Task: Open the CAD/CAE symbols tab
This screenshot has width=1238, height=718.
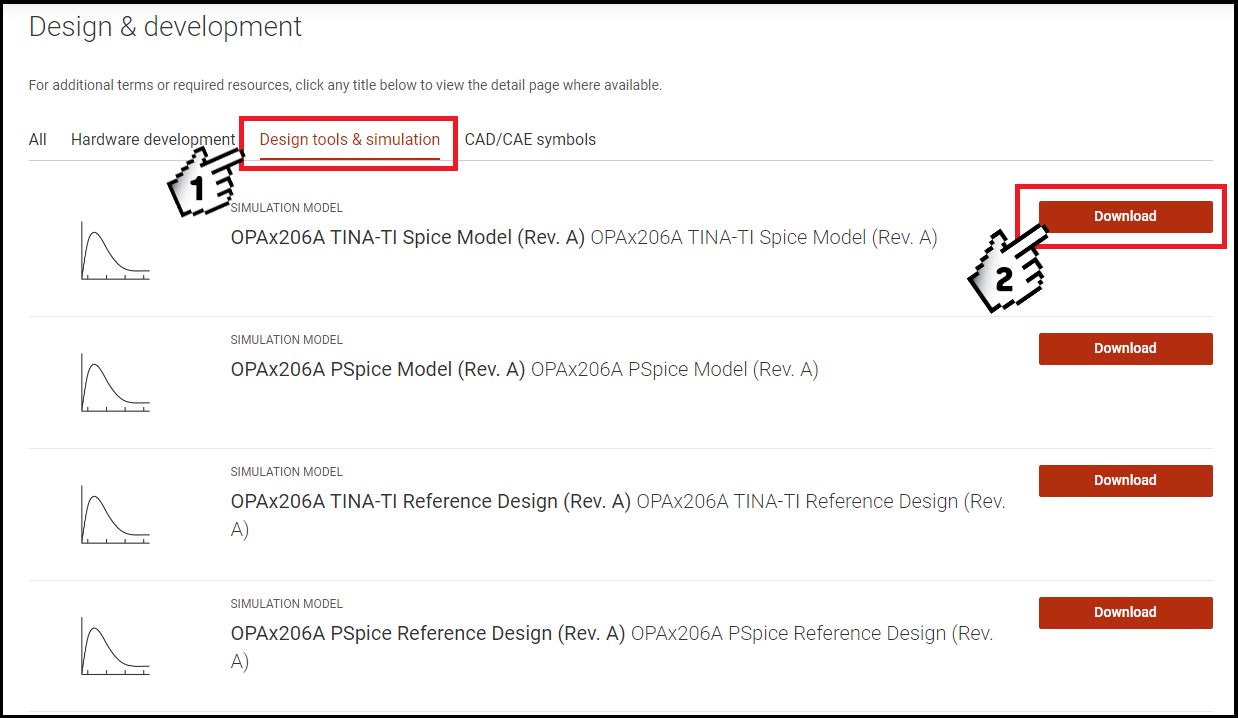Action: pyautogui.click(x=530, y=139)
